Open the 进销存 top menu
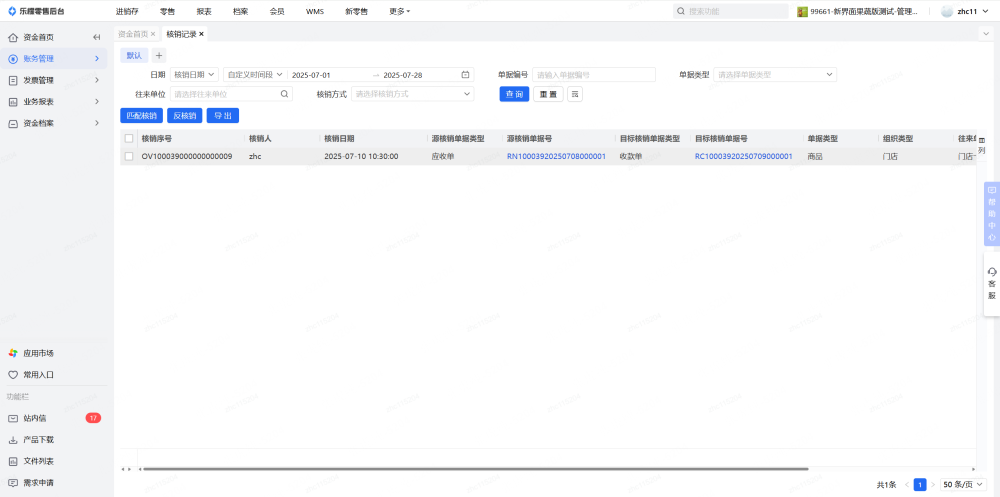 127,11
